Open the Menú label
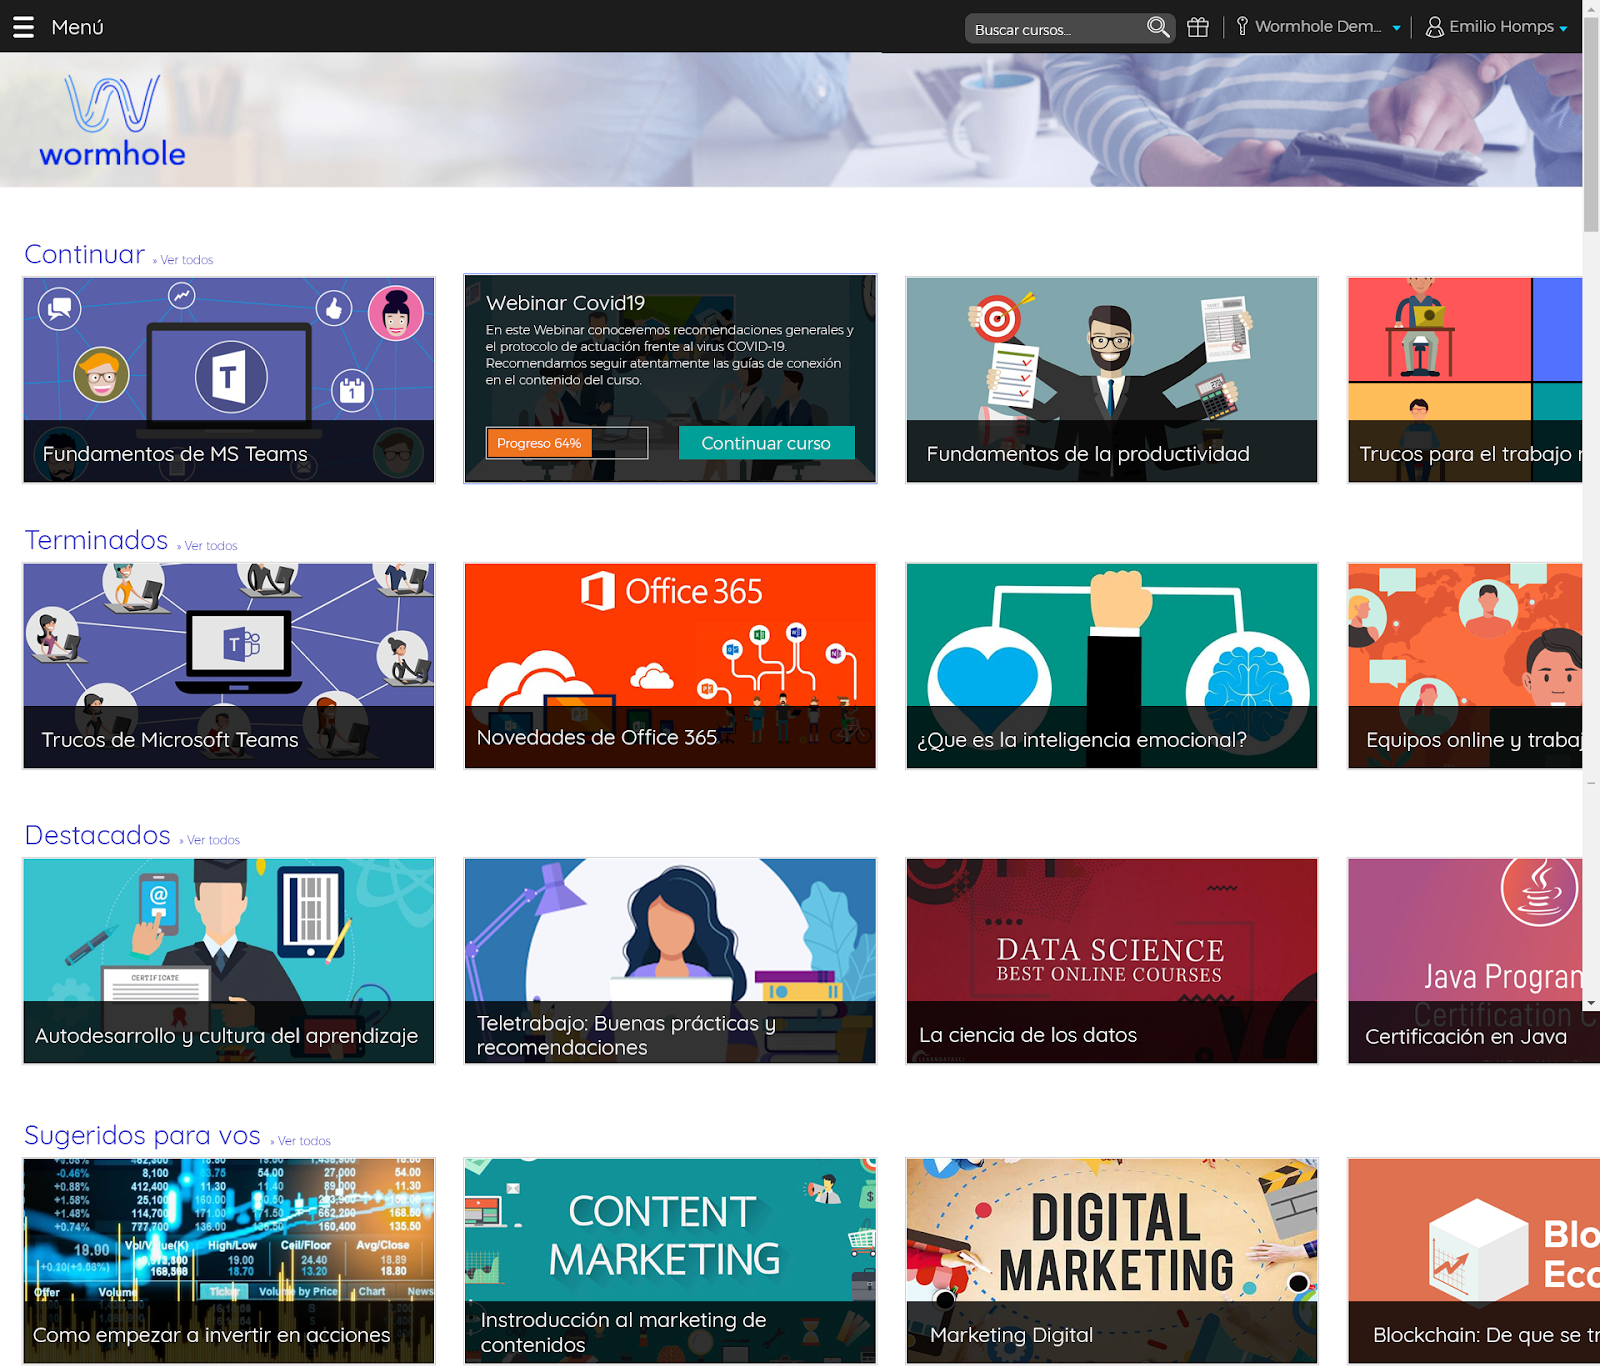Screen dimensions: 1600x1372 click(x=77, y=27)
